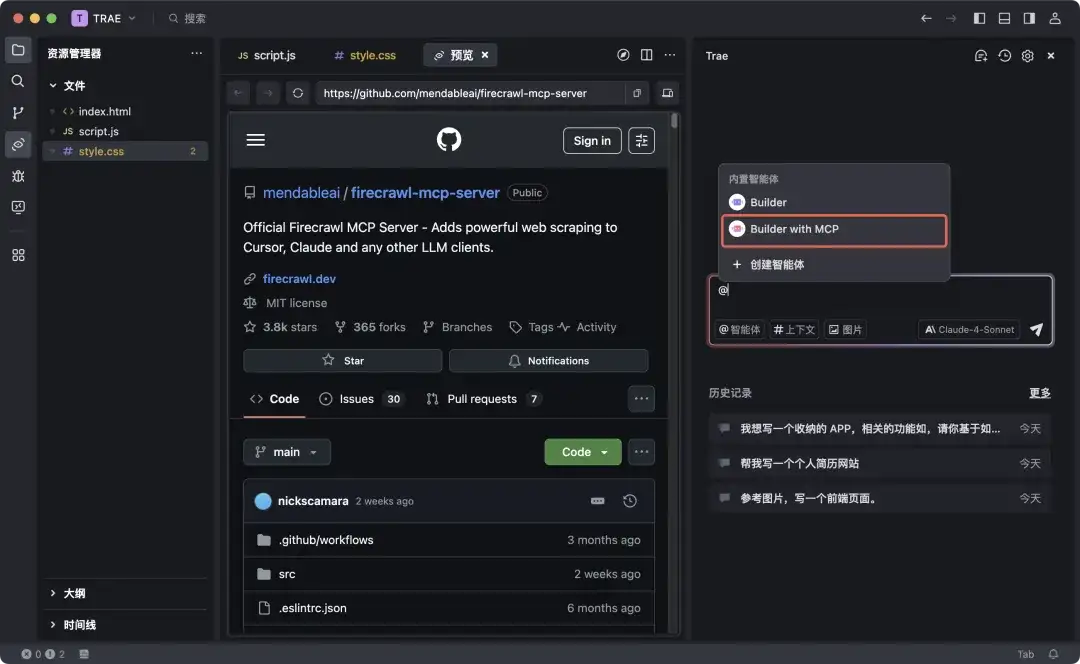Image resolution: width=1080 pixels, height=664 pixels.
Task: Click notification bell in status bar
Action: point(1052,654)
